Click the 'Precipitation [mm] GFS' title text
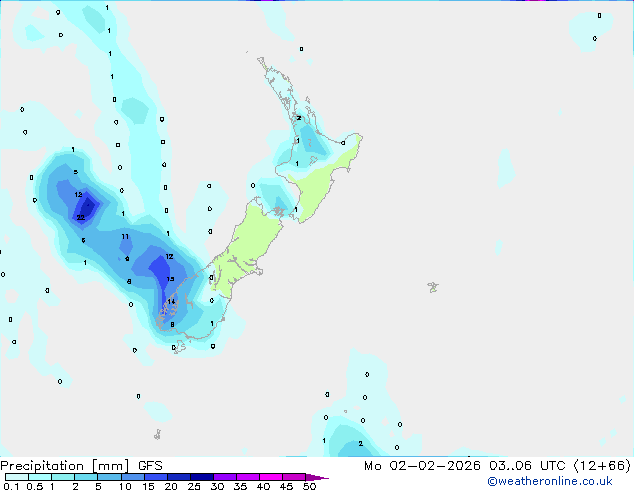634x490 pixels. pyautogui.click(x=81, y=466)
